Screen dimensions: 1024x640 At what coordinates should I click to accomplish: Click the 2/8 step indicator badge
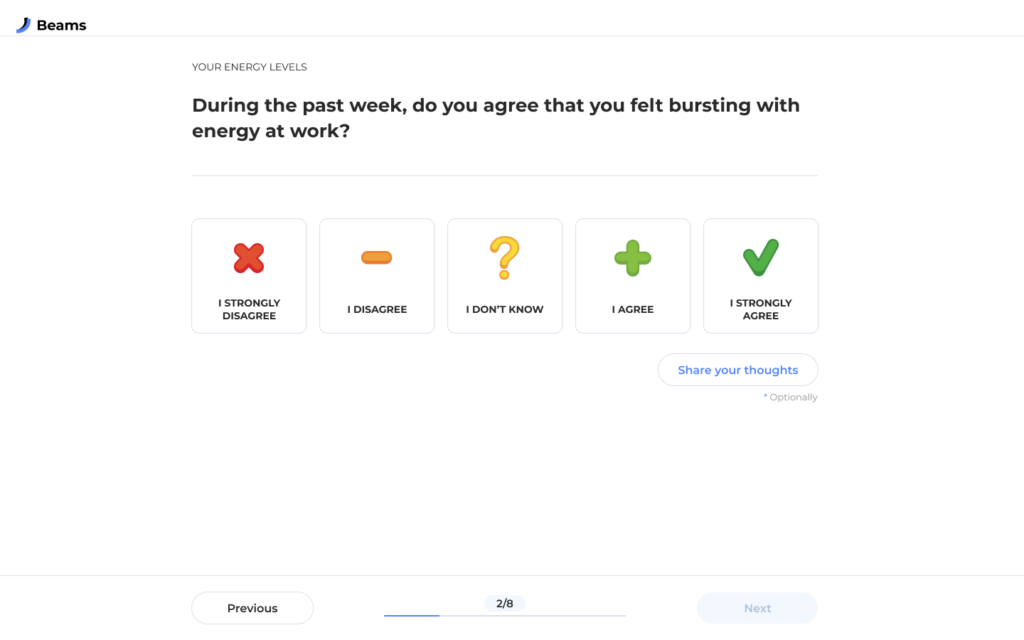505,603
